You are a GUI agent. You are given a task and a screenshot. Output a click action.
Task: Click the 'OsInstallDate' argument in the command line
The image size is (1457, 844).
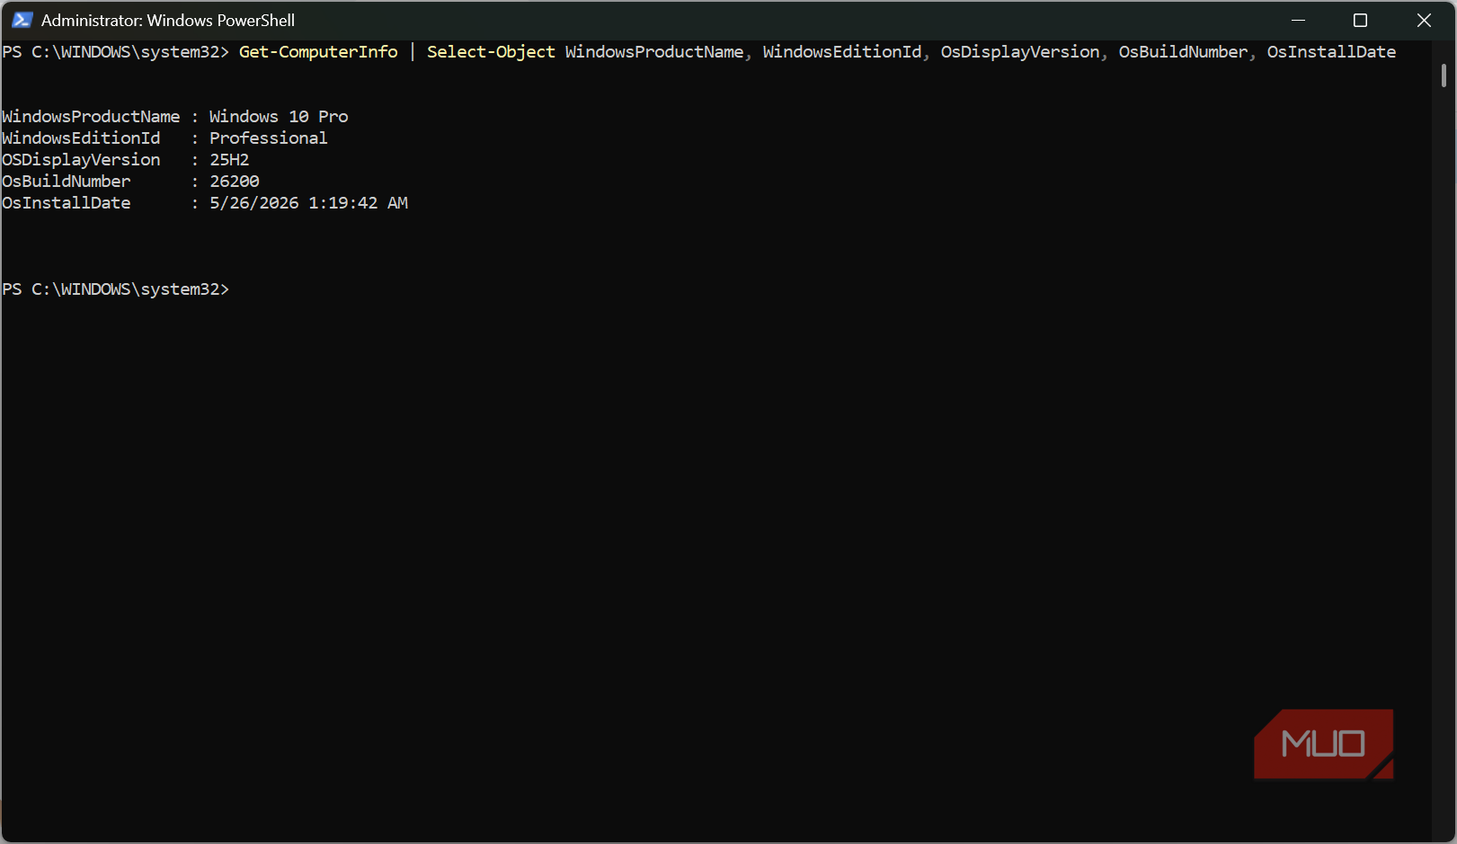pos(1331,52)
